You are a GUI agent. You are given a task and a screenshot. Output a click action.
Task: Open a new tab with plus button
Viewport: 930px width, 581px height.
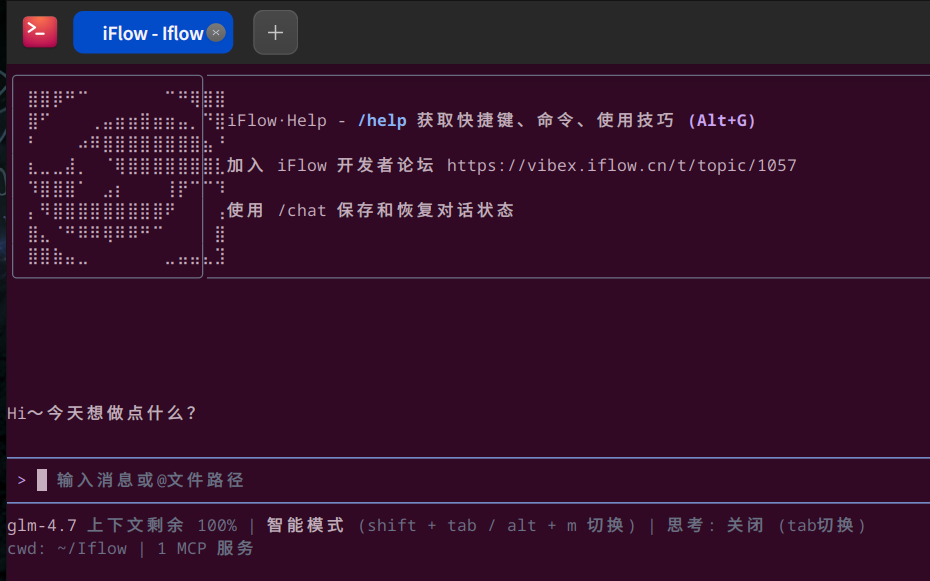(275, 33)
